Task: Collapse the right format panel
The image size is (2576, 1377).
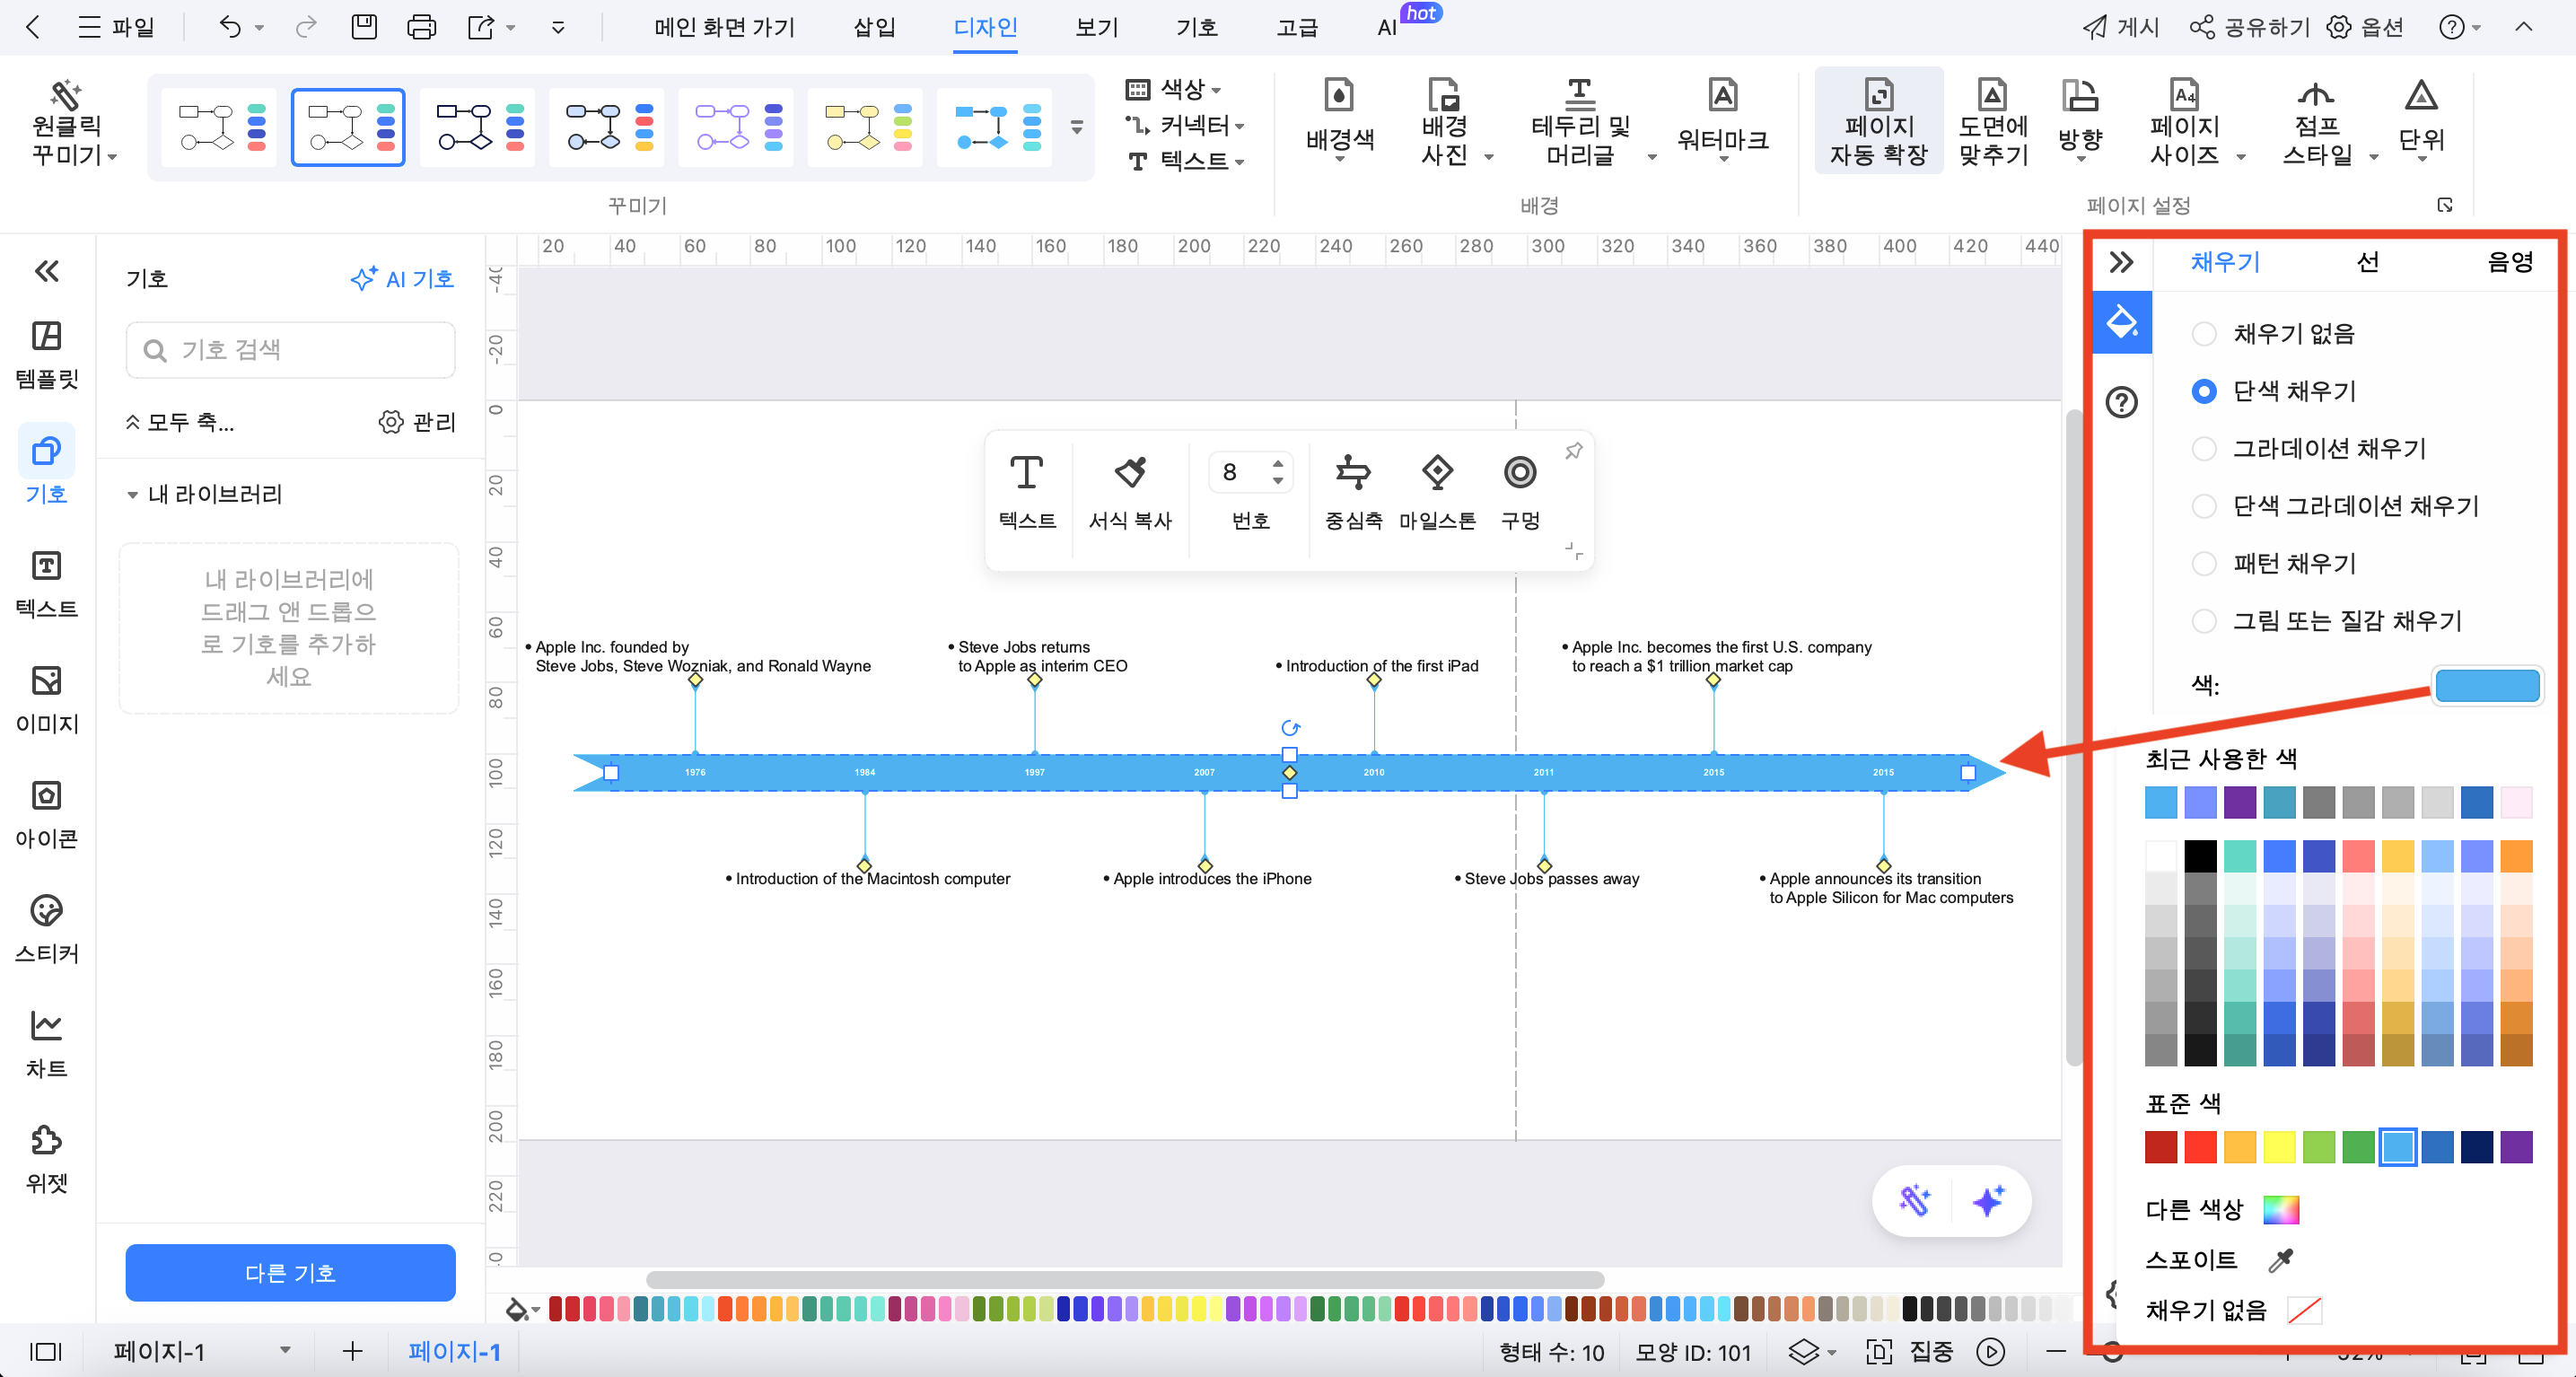Action: click(2121, 263)
